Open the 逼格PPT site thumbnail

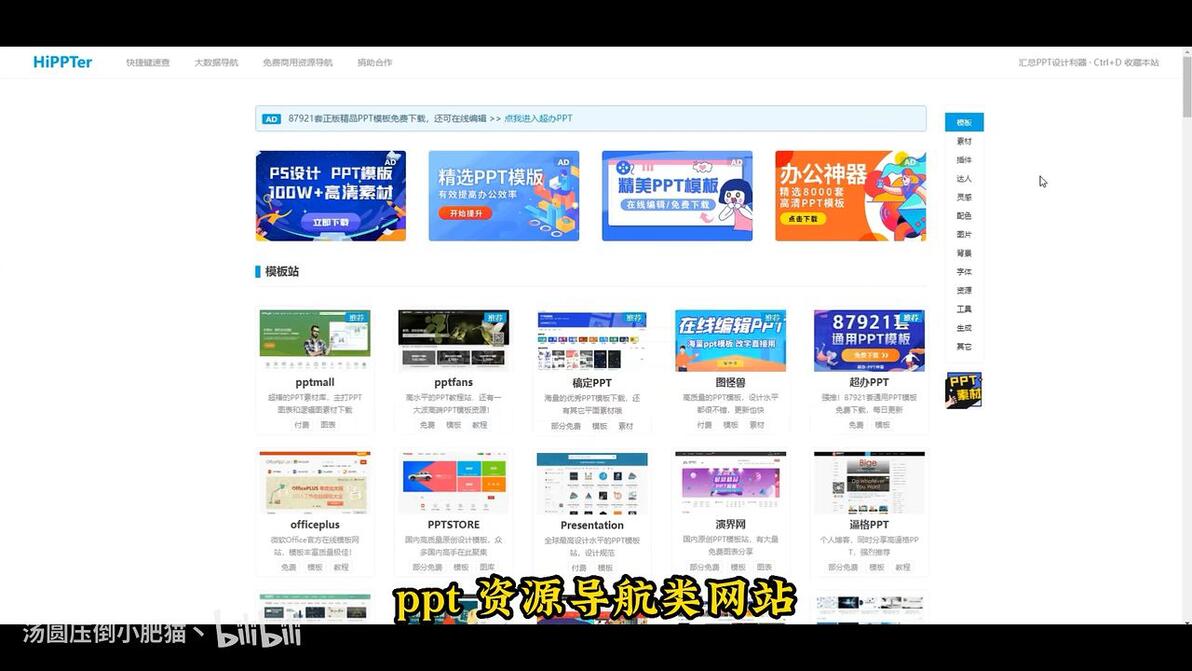pos(869,482)
